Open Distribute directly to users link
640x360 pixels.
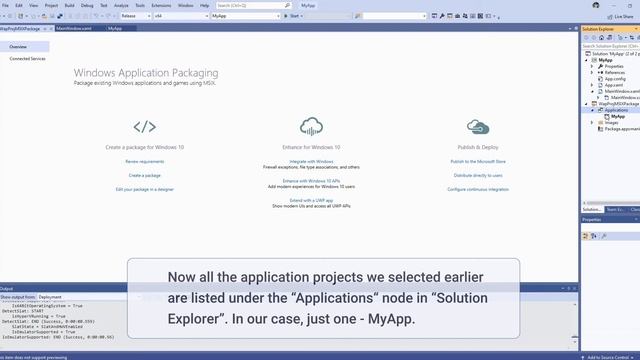(x=478, y=176)
